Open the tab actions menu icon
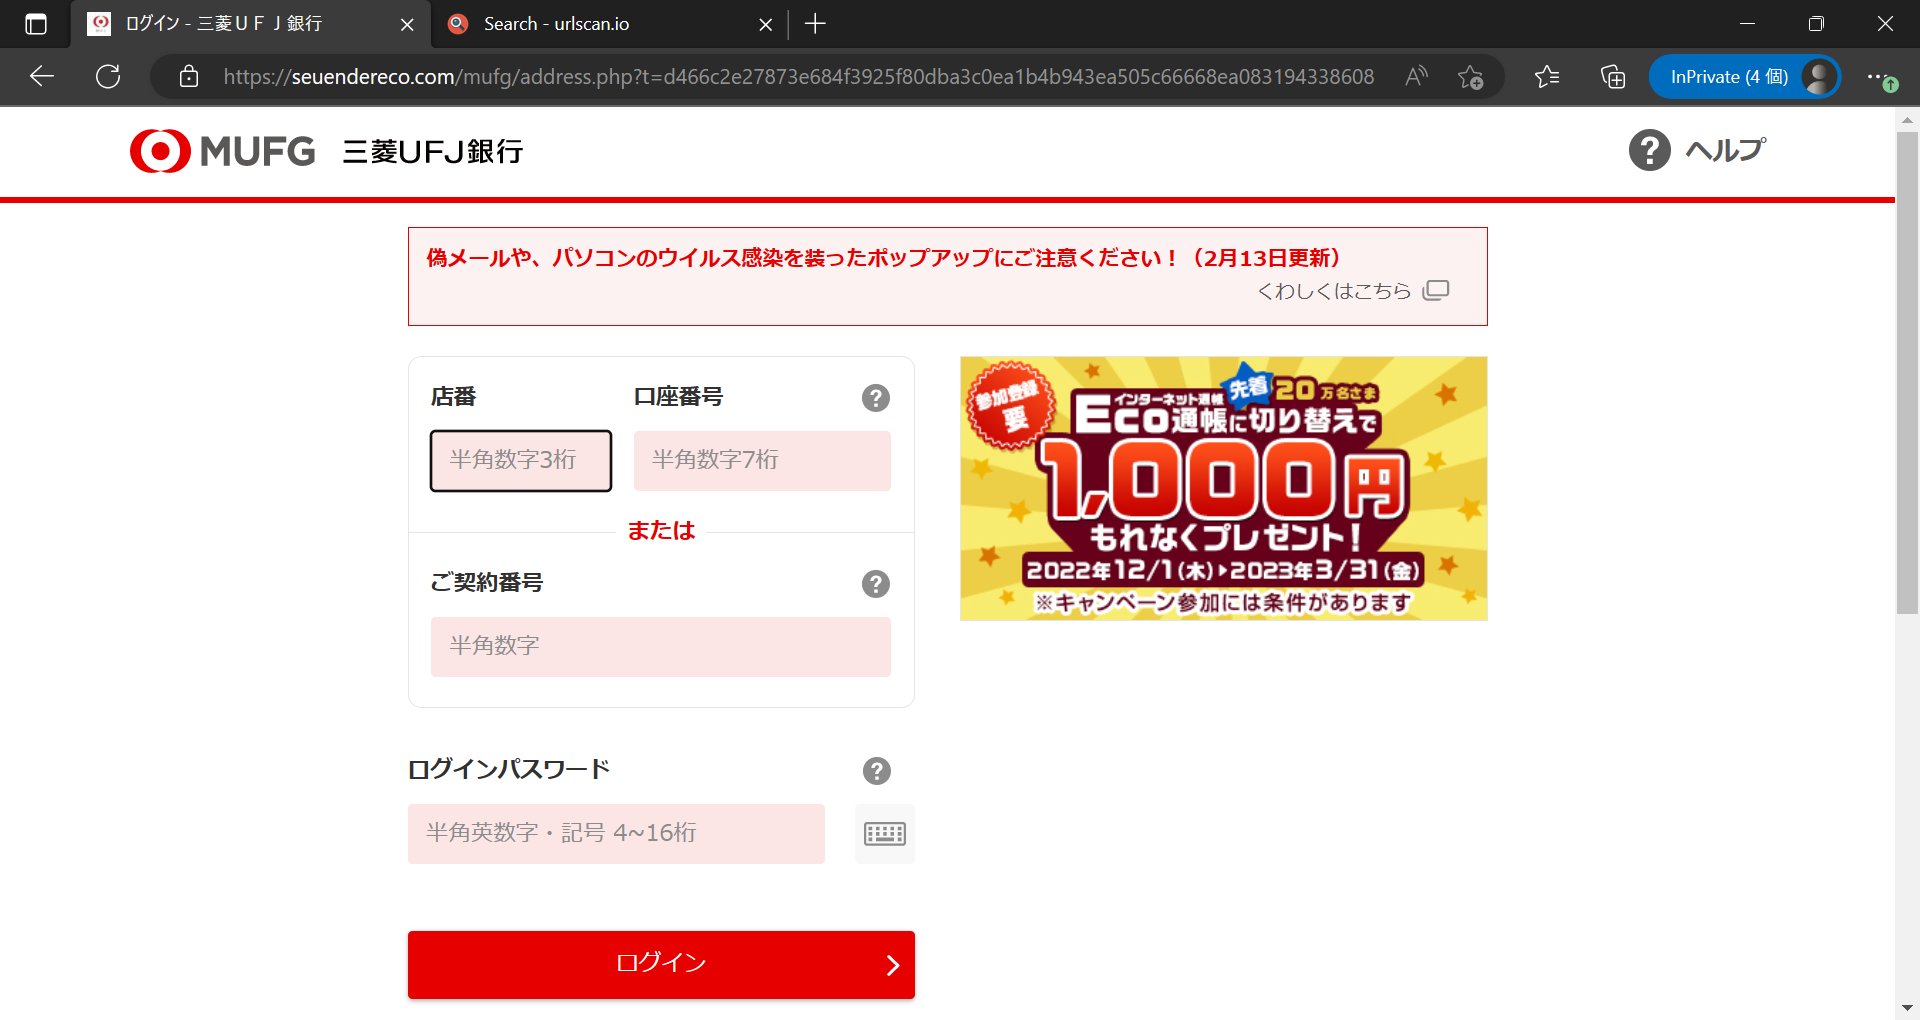 [35, 24]
